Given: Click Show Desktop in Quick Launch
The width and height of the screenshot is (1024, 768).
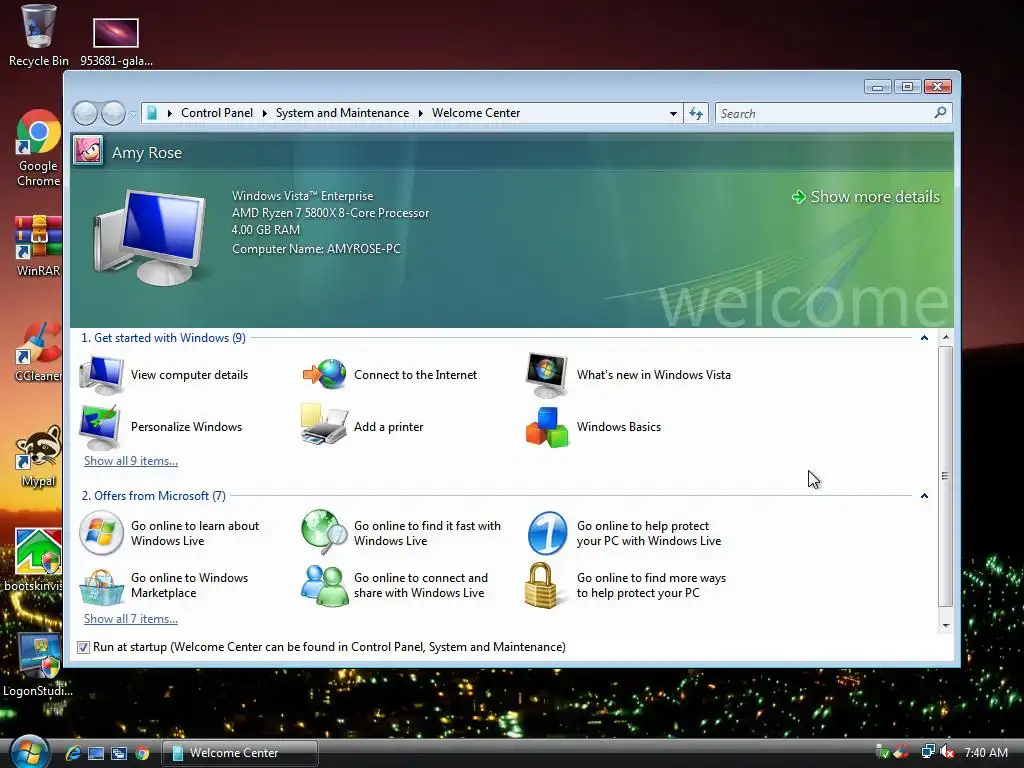Looking at the screenshot, I should point(96,754).
